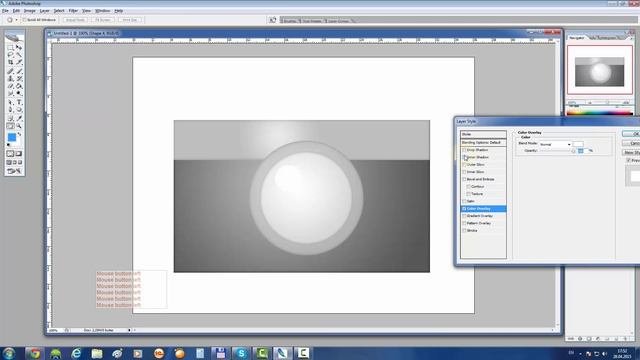Click the Opacity percentage input field
Viewport: 640px width, 360px height.
pyautogui.click(x=583, y=151)
